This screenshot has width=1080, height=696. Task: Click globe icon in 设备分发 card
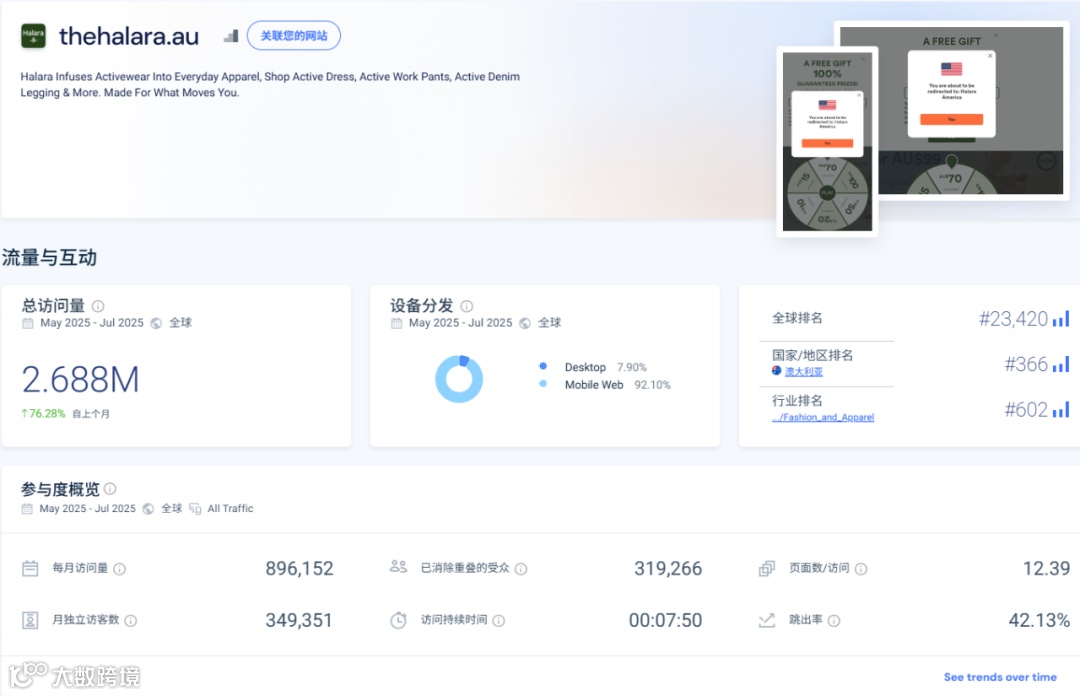click(x=525, y=323)
